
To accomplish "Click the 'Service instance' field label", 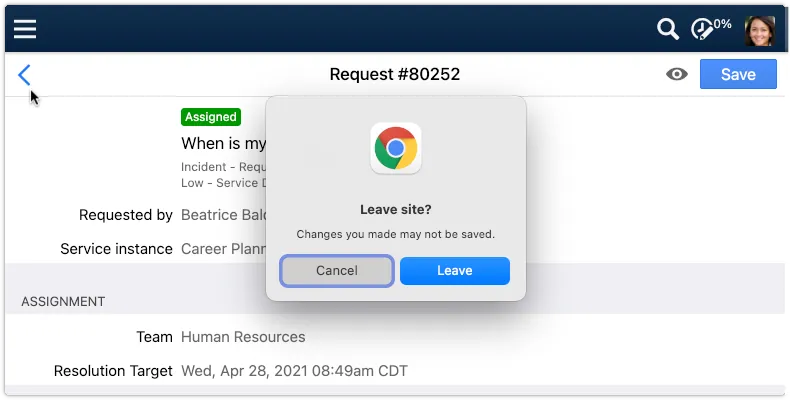I will pyautogui.click(x=116, y=248).
